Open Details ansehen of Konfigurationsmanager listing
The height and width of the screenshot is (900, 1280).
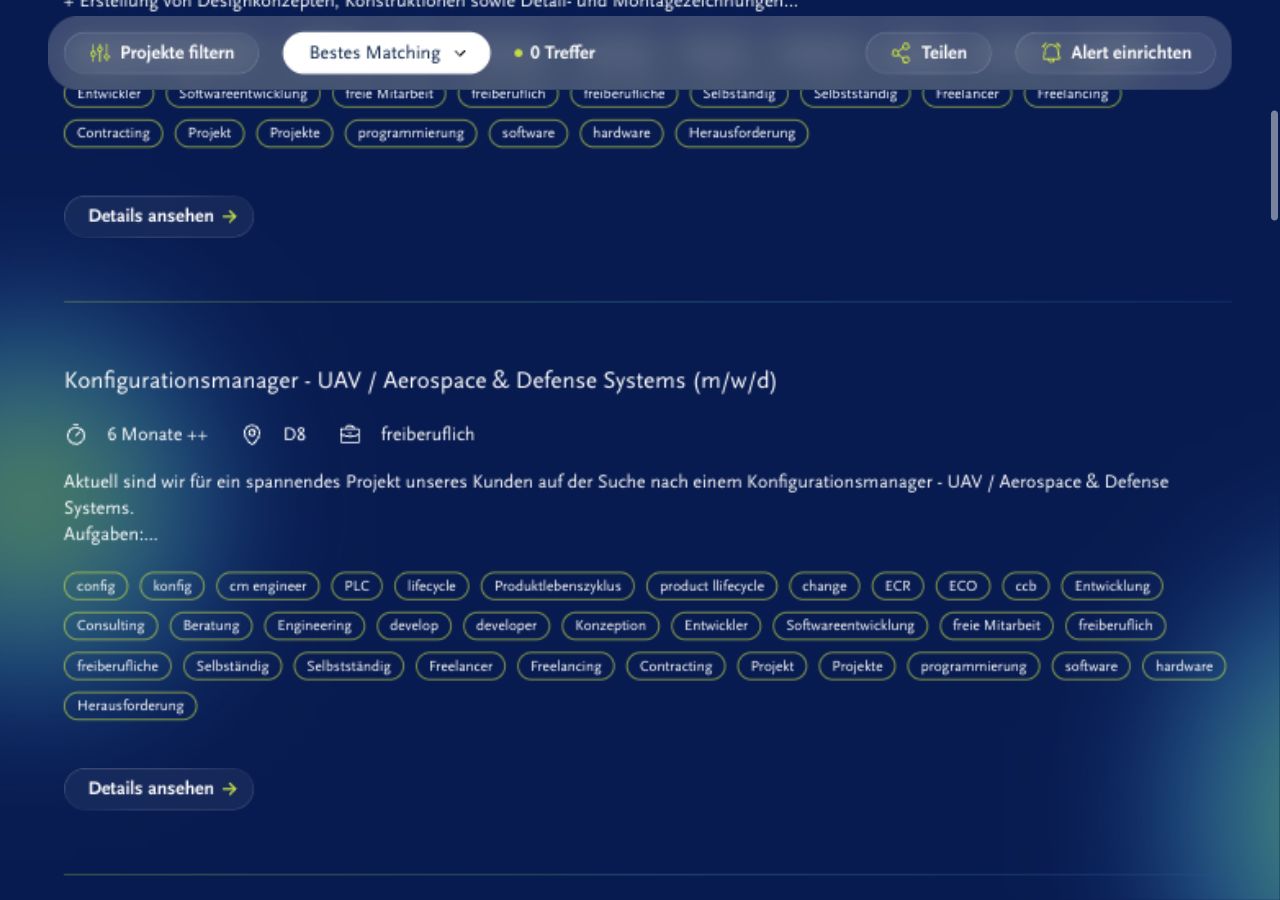click(159, 789)
